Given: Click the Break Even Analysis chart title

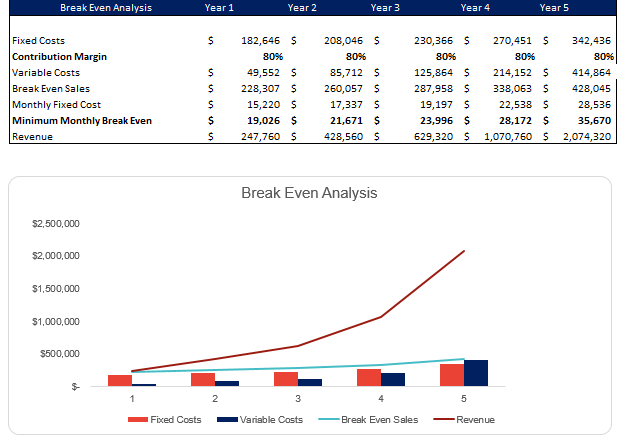Looking at the screenshot, I should (x=309, y=192).
